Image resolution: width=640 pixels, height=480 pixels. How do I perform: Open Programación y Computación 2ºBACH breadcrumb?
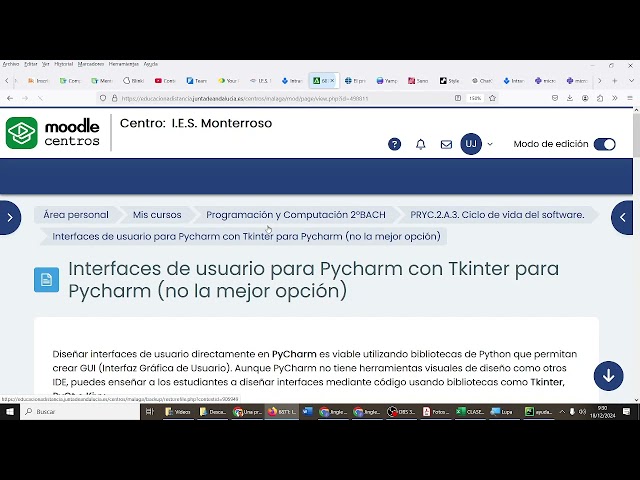click(296, 215)
